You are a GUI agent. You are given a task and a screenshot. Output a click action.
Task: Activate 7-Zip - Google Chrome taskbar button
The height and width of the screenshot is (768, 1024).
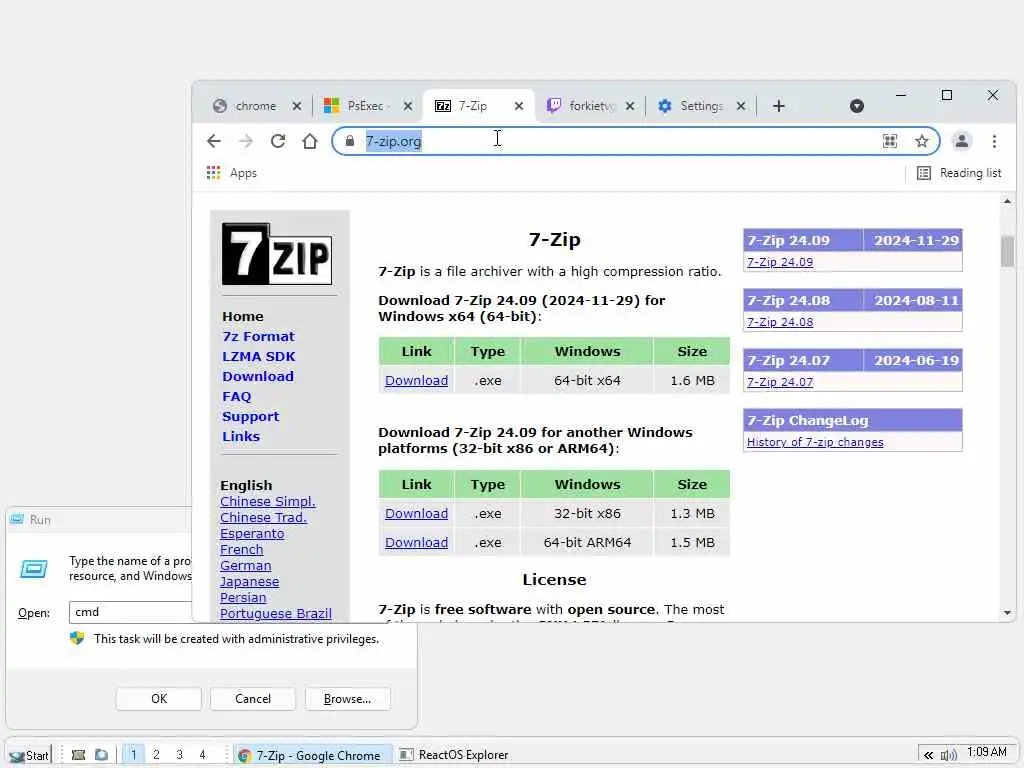[x=312, y=755]
